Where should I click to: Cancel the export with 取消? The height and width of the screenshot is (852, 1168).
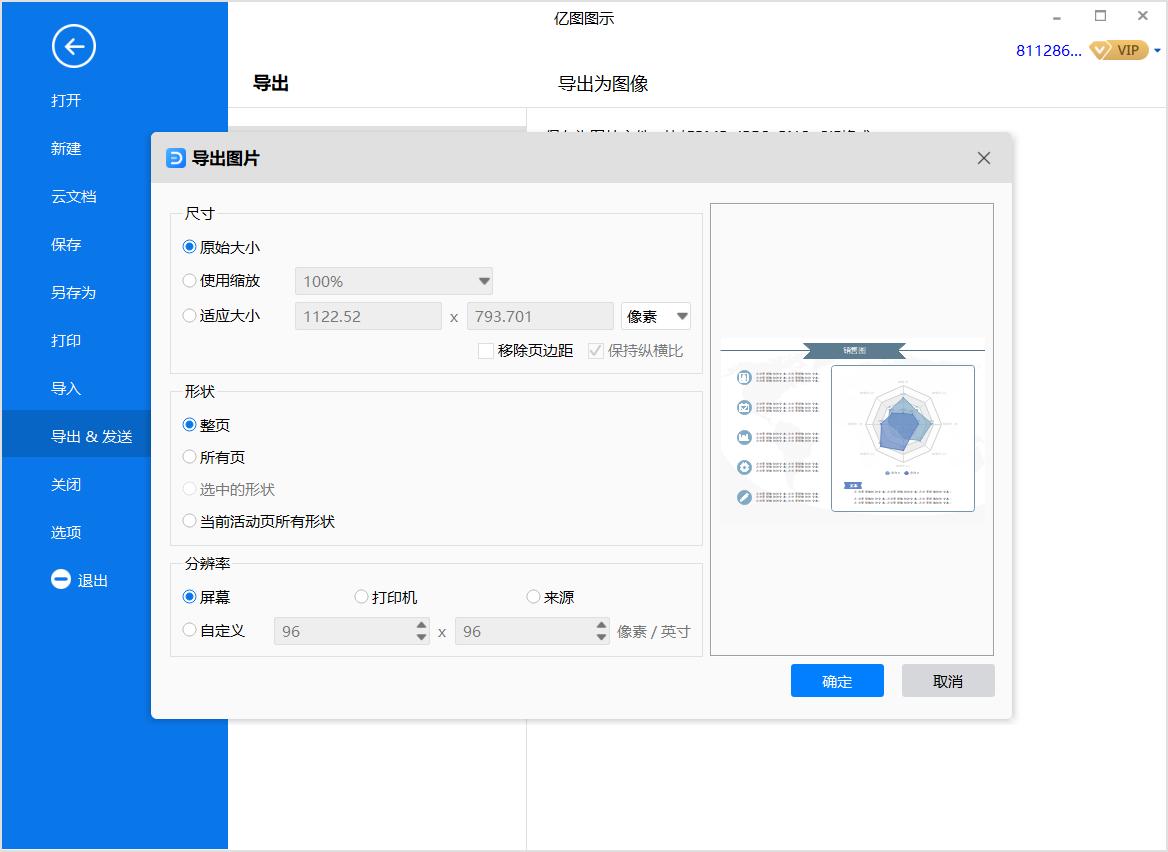pyautogui.click(x=947, y=680)
